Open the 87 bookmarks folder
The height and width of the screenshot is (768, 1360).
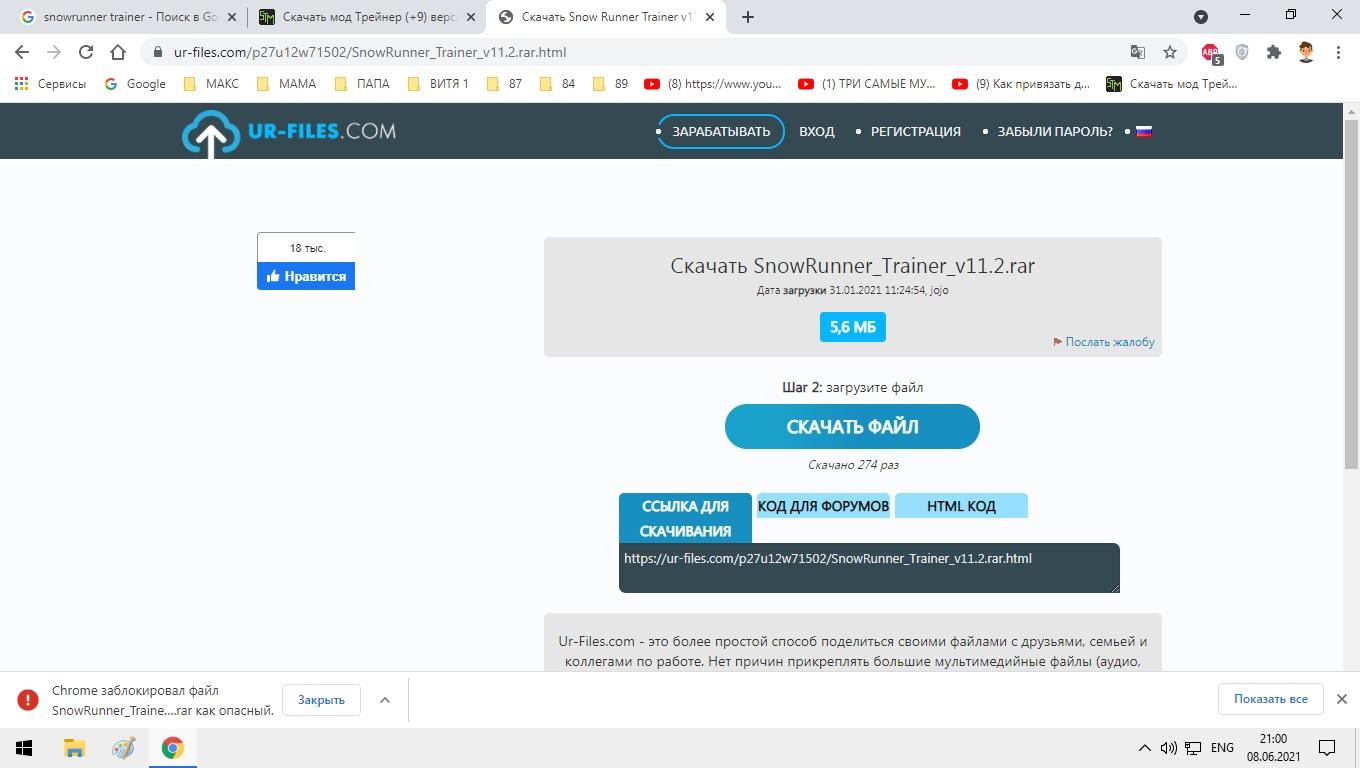[x=504, y=84]
